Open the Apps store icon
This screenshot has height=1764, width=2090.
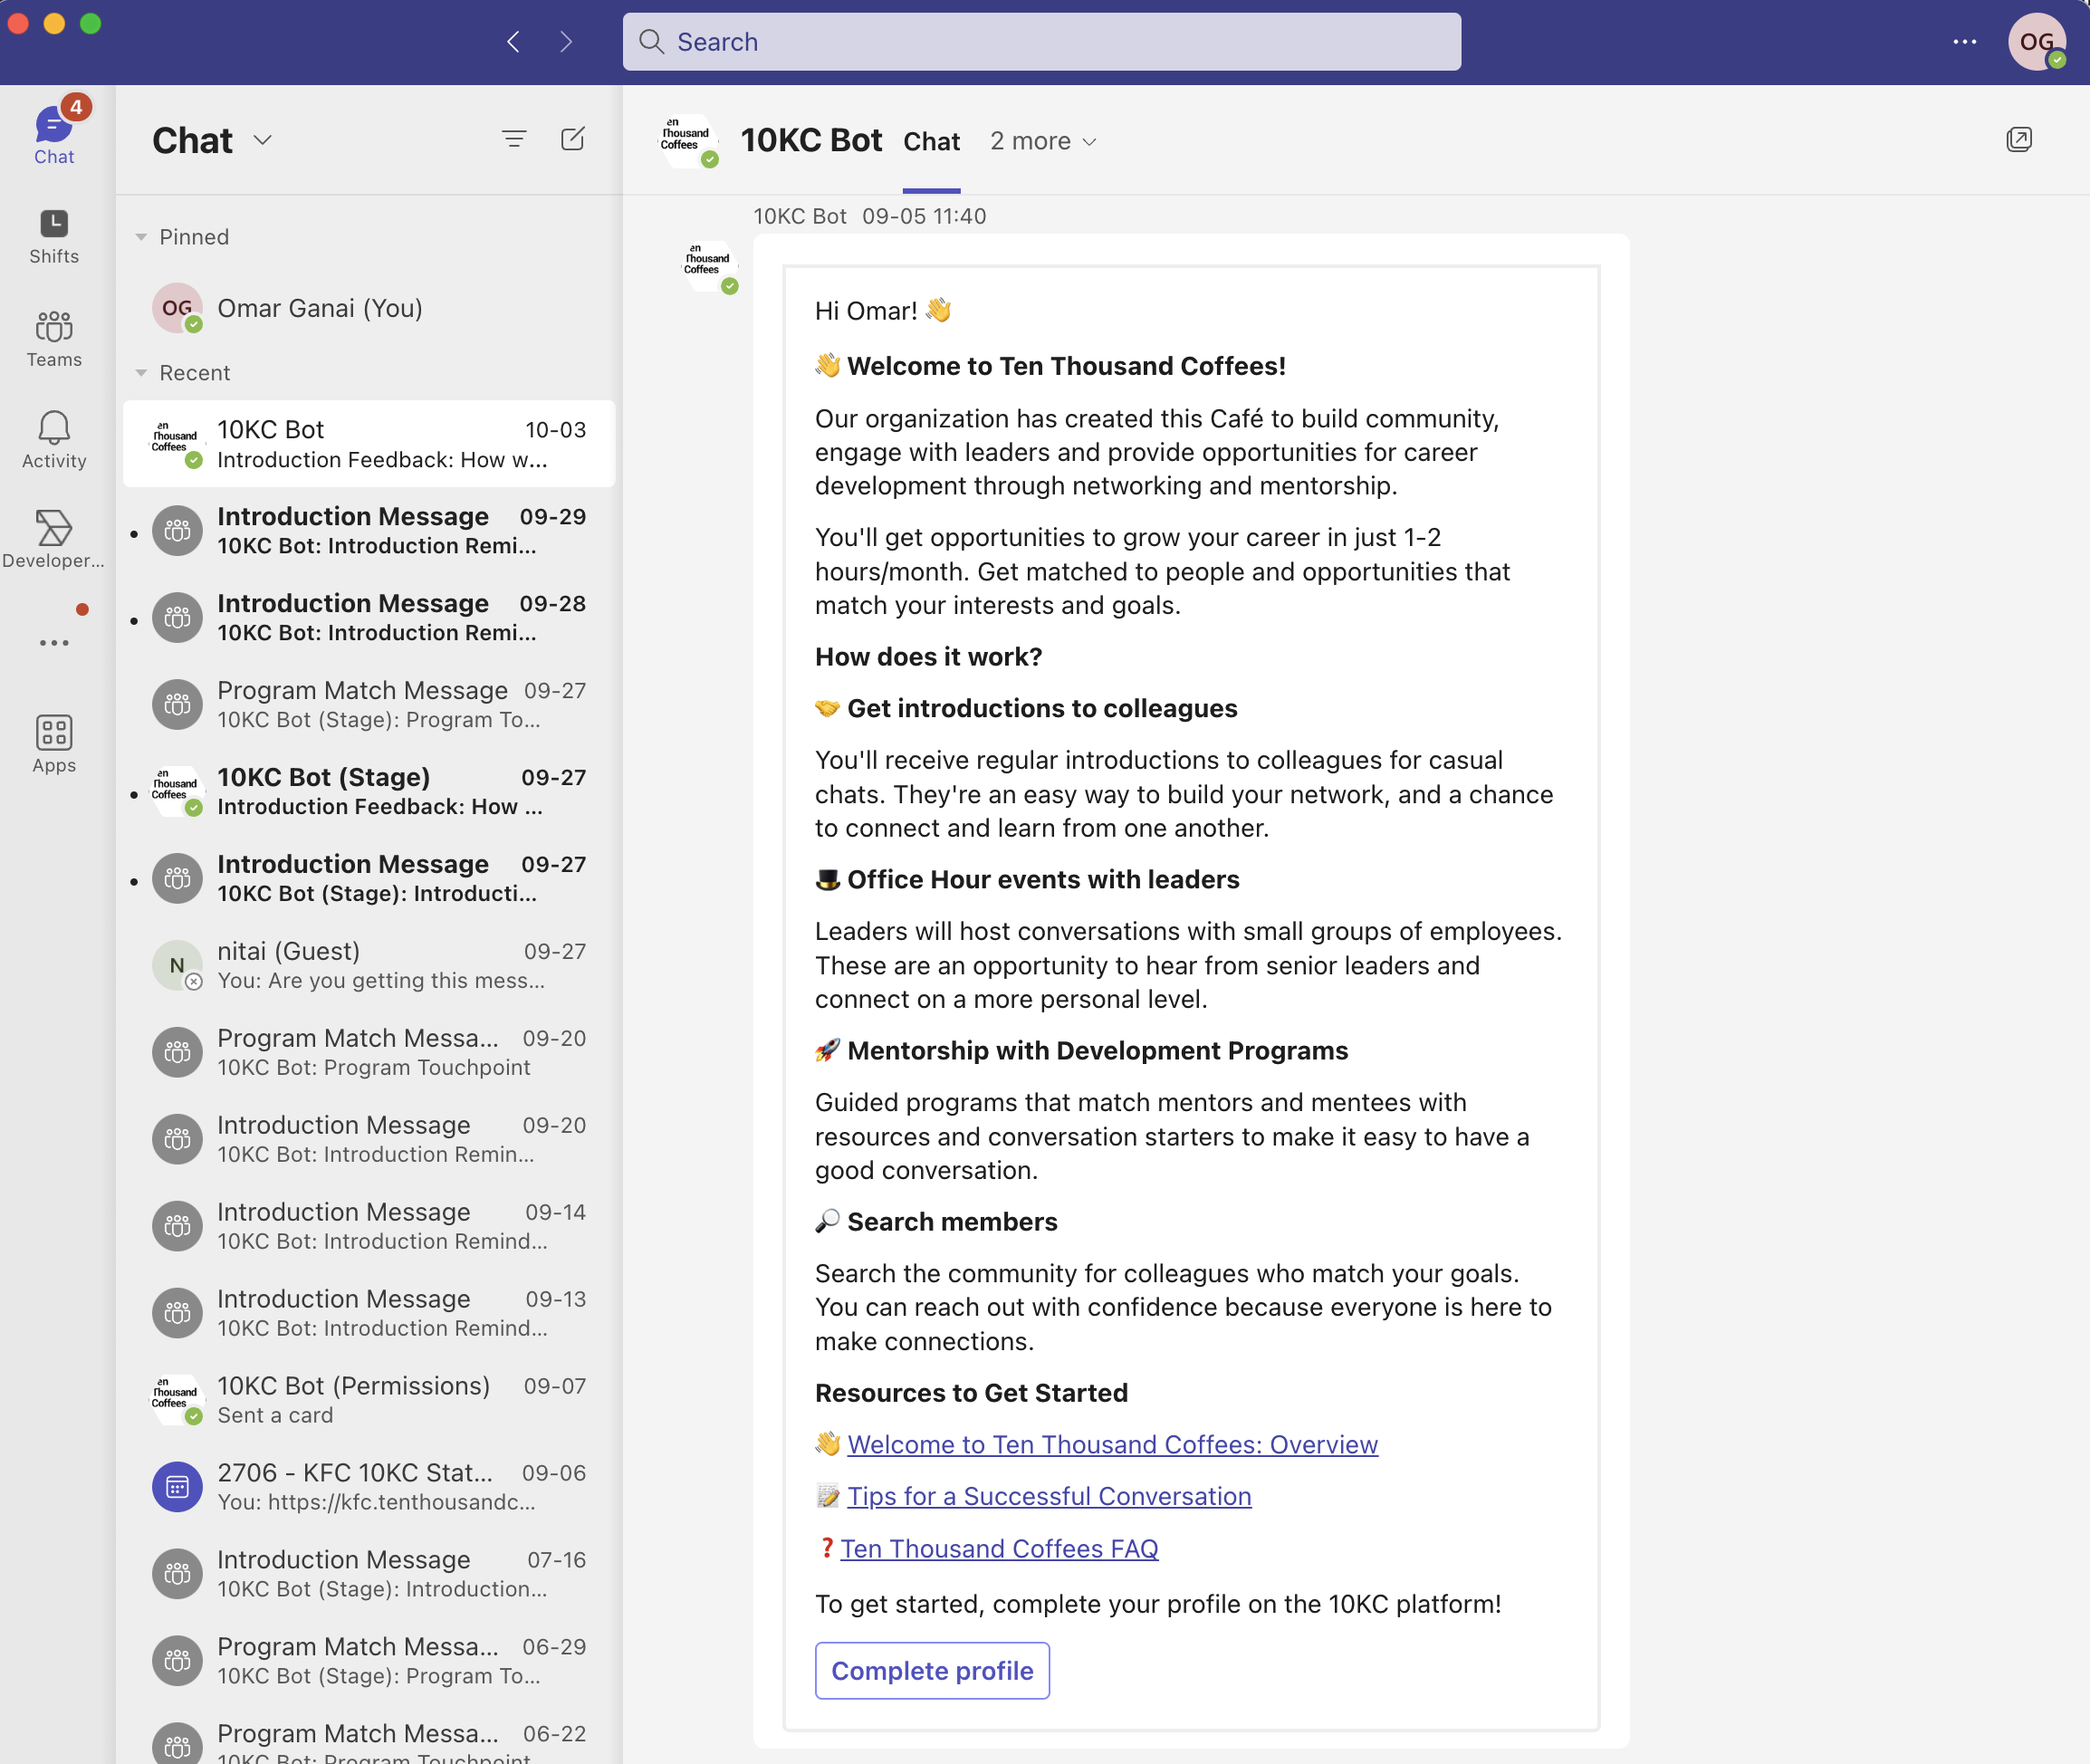pyautogui.click(x=54, y=745)
